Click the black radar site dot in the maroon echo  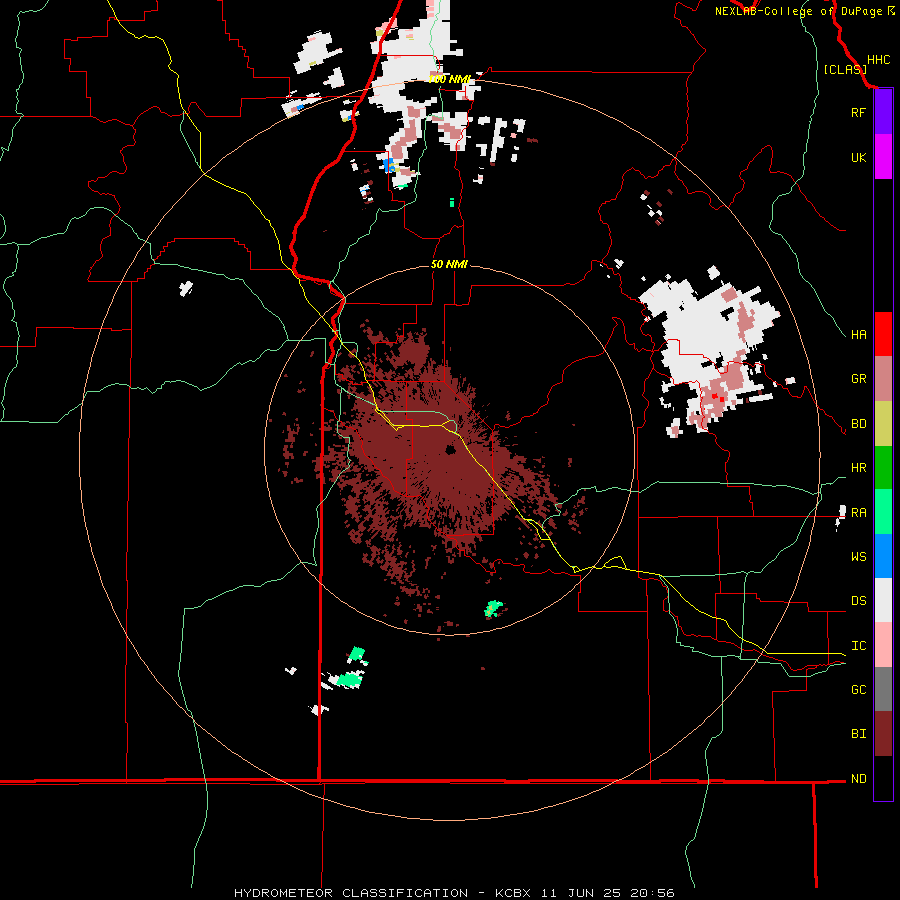coord(451,449)
